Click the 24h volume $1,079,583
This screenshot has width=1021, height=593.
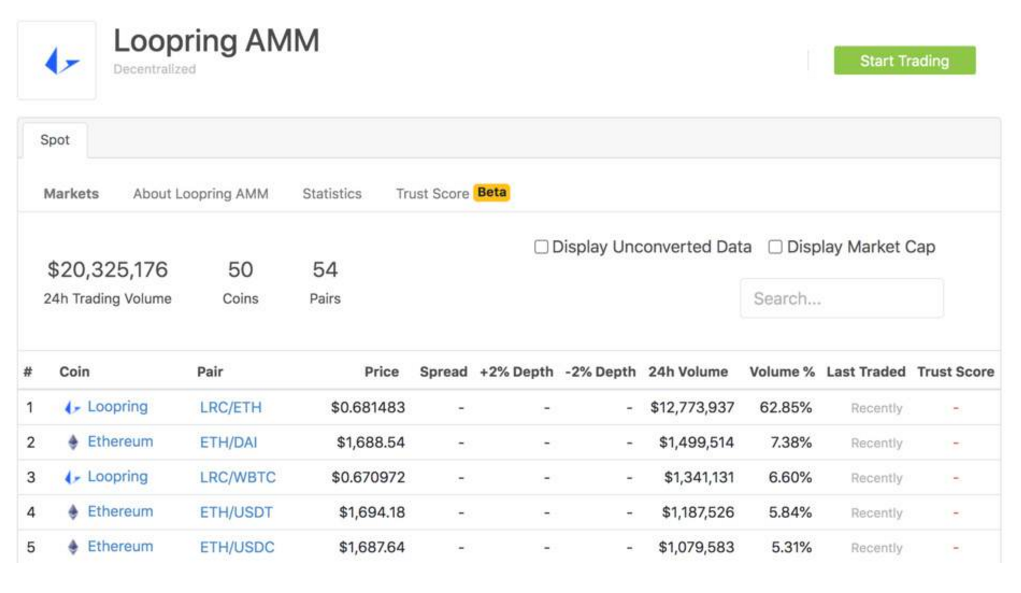(696, 547)
